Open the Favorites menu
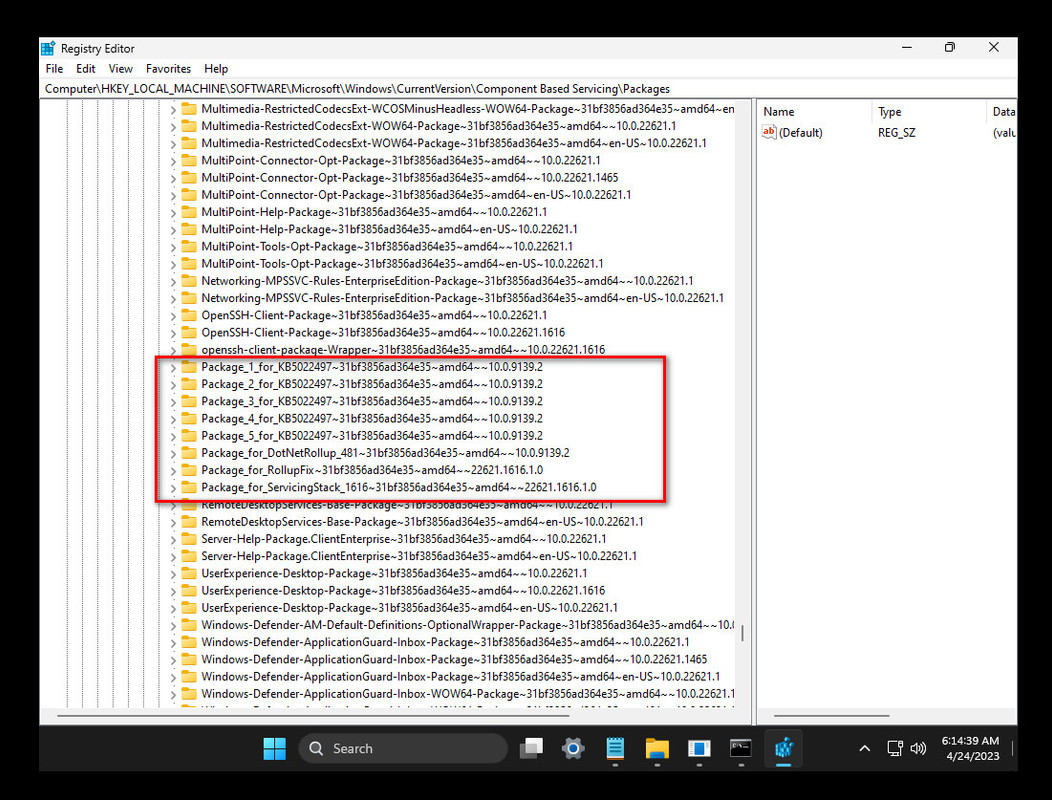 click(168, 68)
